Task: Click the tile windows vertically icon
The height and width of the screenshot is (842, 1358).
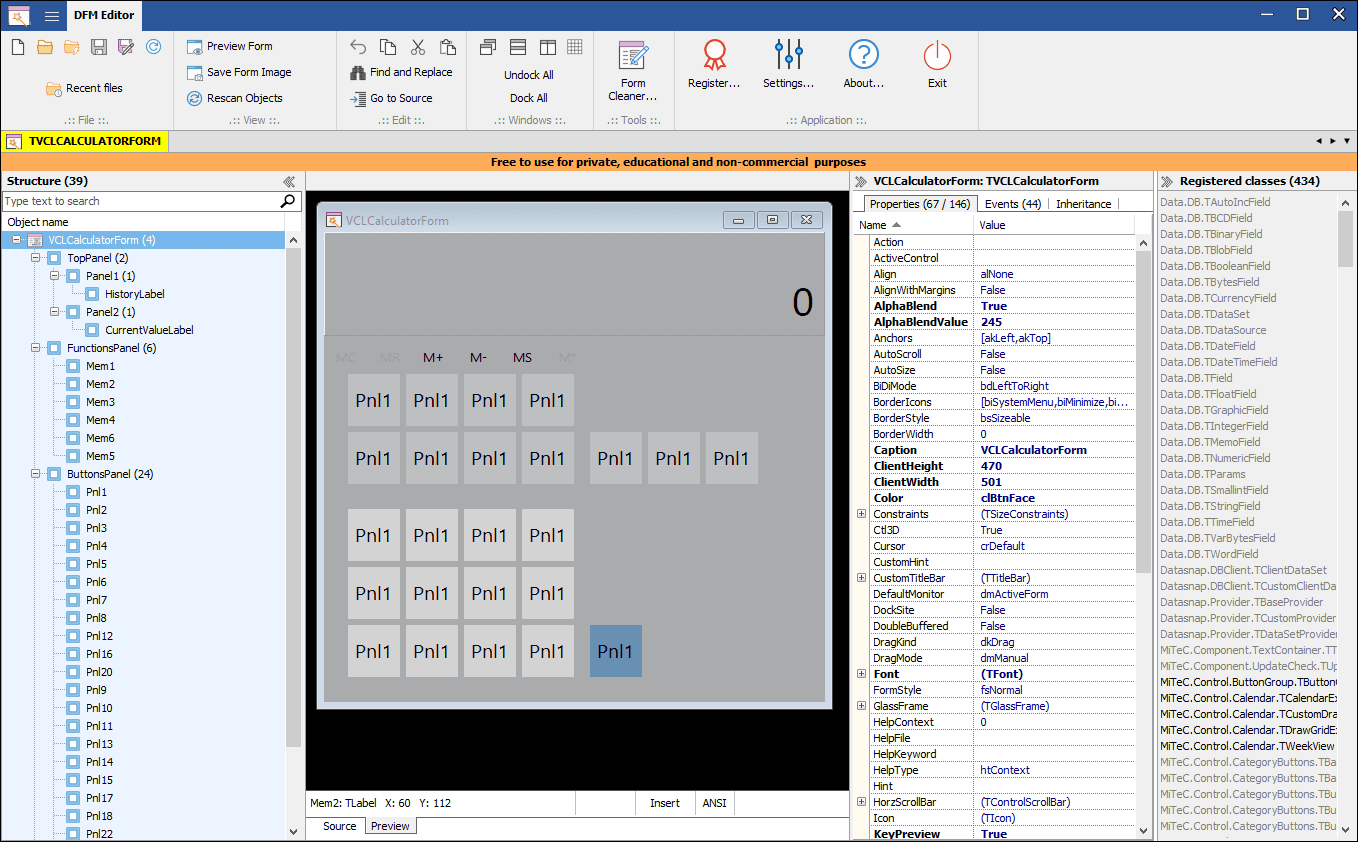Action: [547, 47]
